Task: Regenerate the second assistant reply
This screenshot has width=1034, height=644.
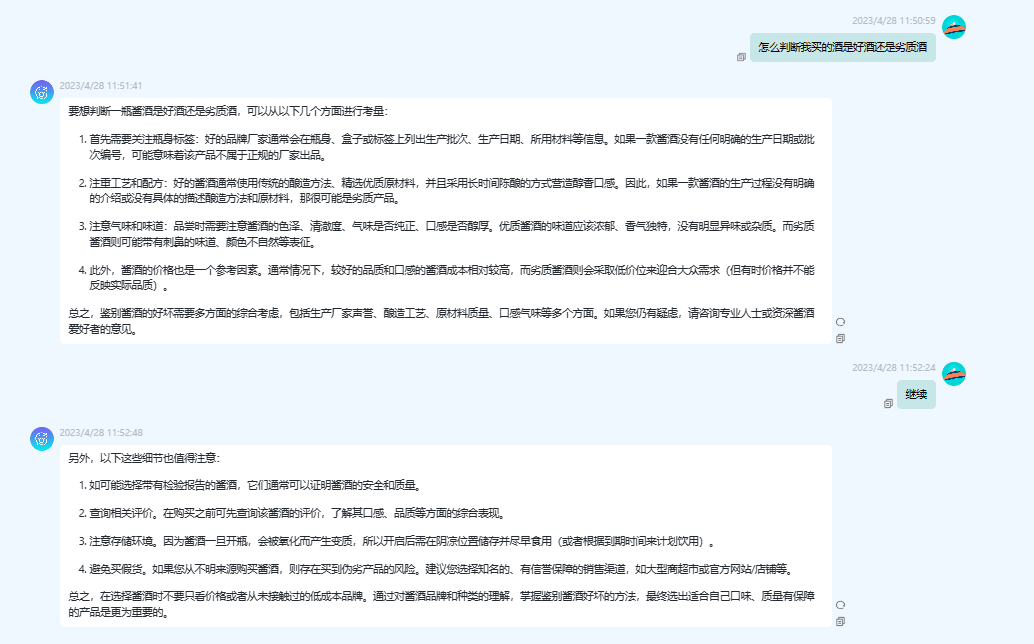Action: pos(840,605)
